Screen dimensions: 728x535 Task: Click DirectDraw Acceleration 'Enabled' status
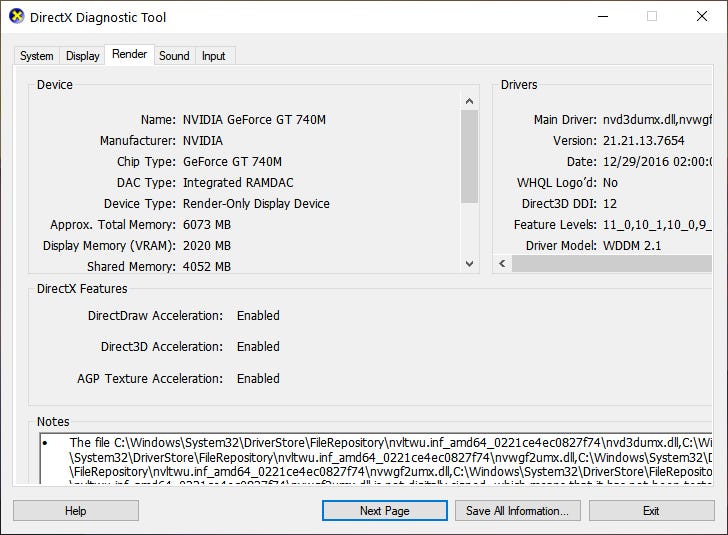[x=258, y=316]
